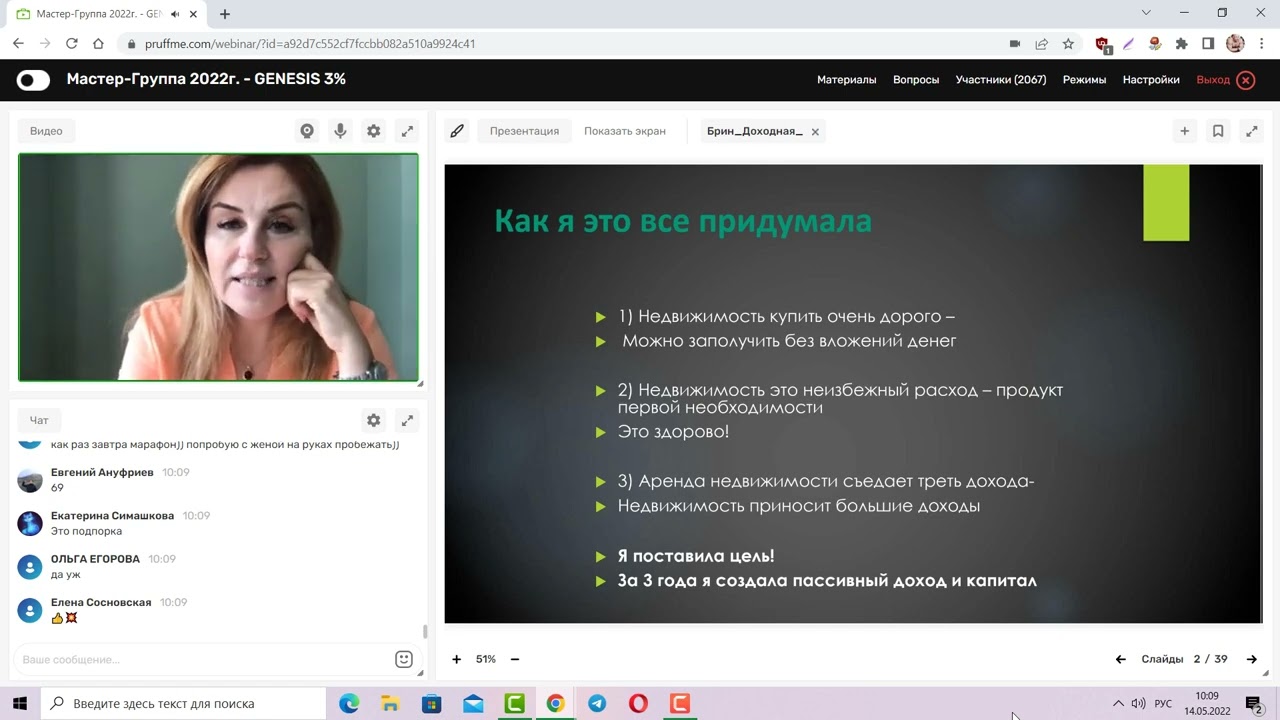Click the bookmark icon above the slide
Screen dimensions: 1280x720
tap(1218, 130)
